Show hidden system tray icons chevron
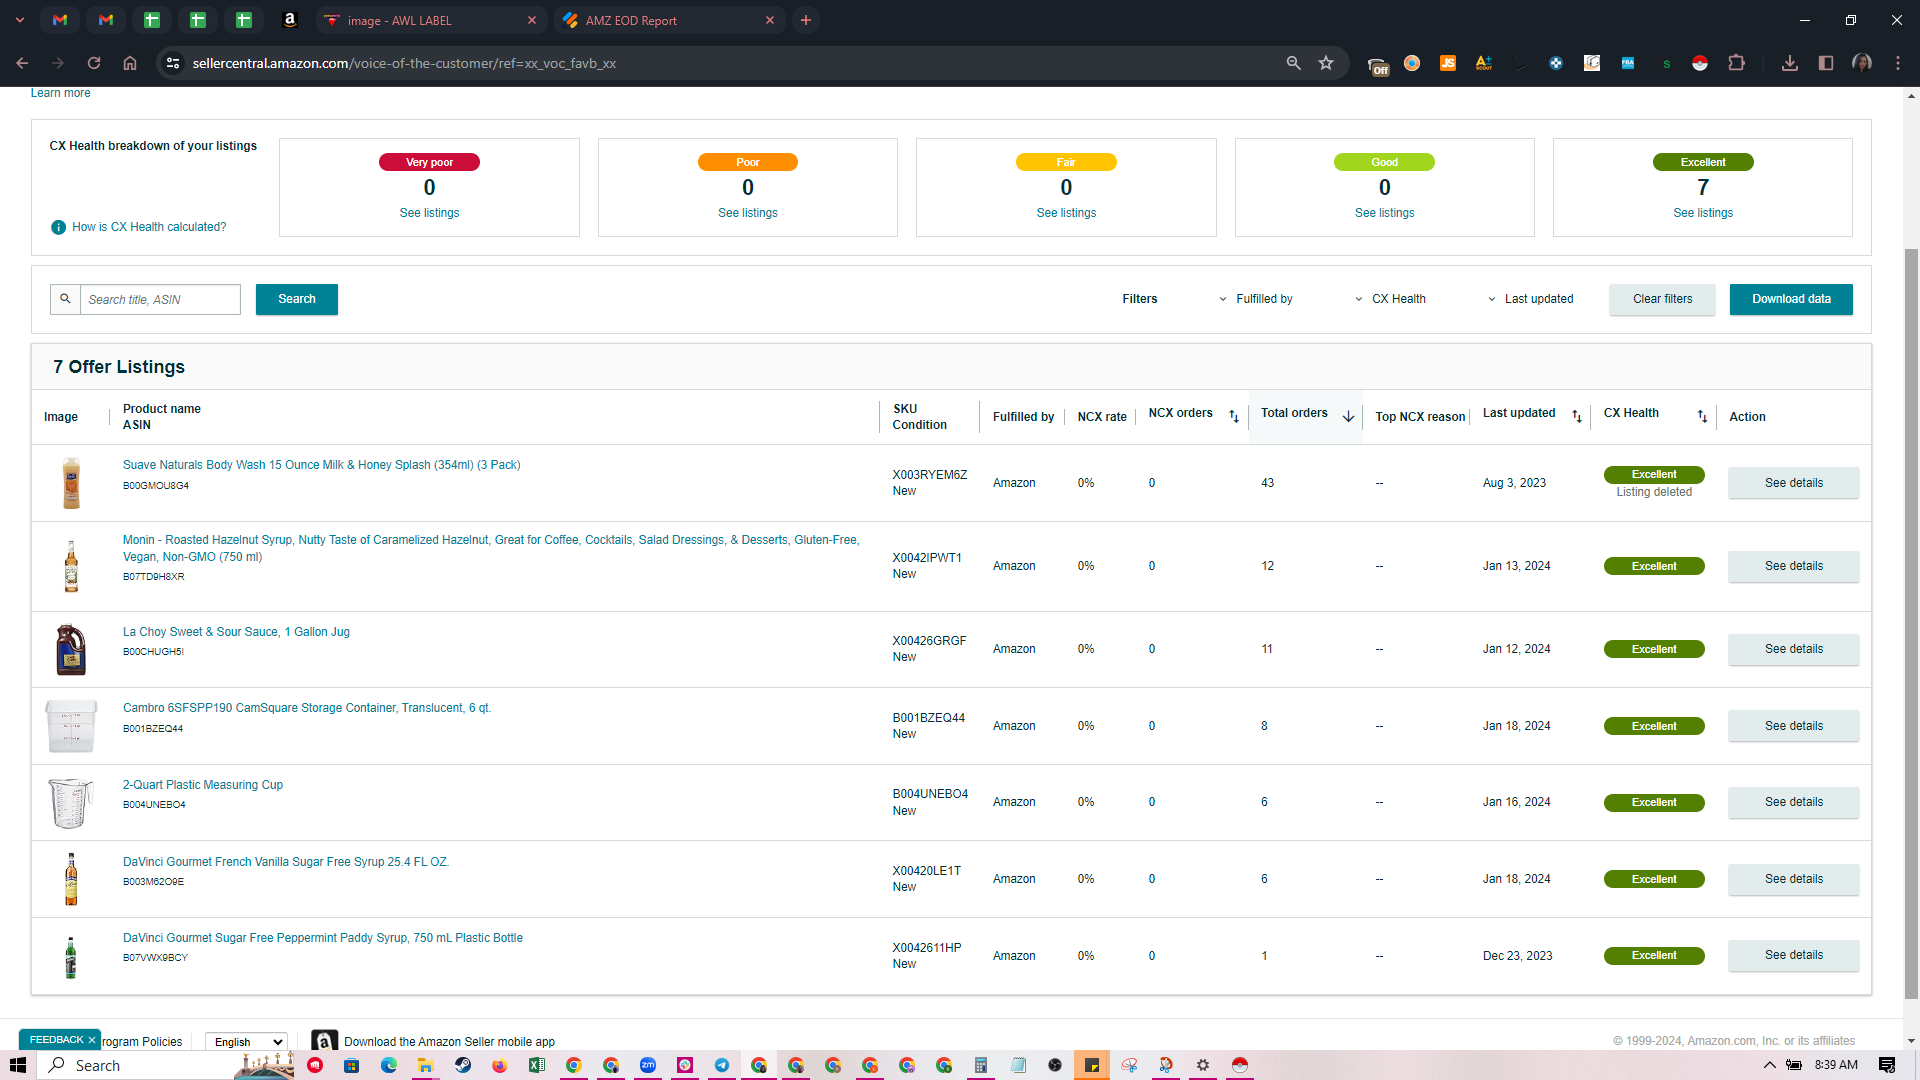 [x=1769, y=1065]
